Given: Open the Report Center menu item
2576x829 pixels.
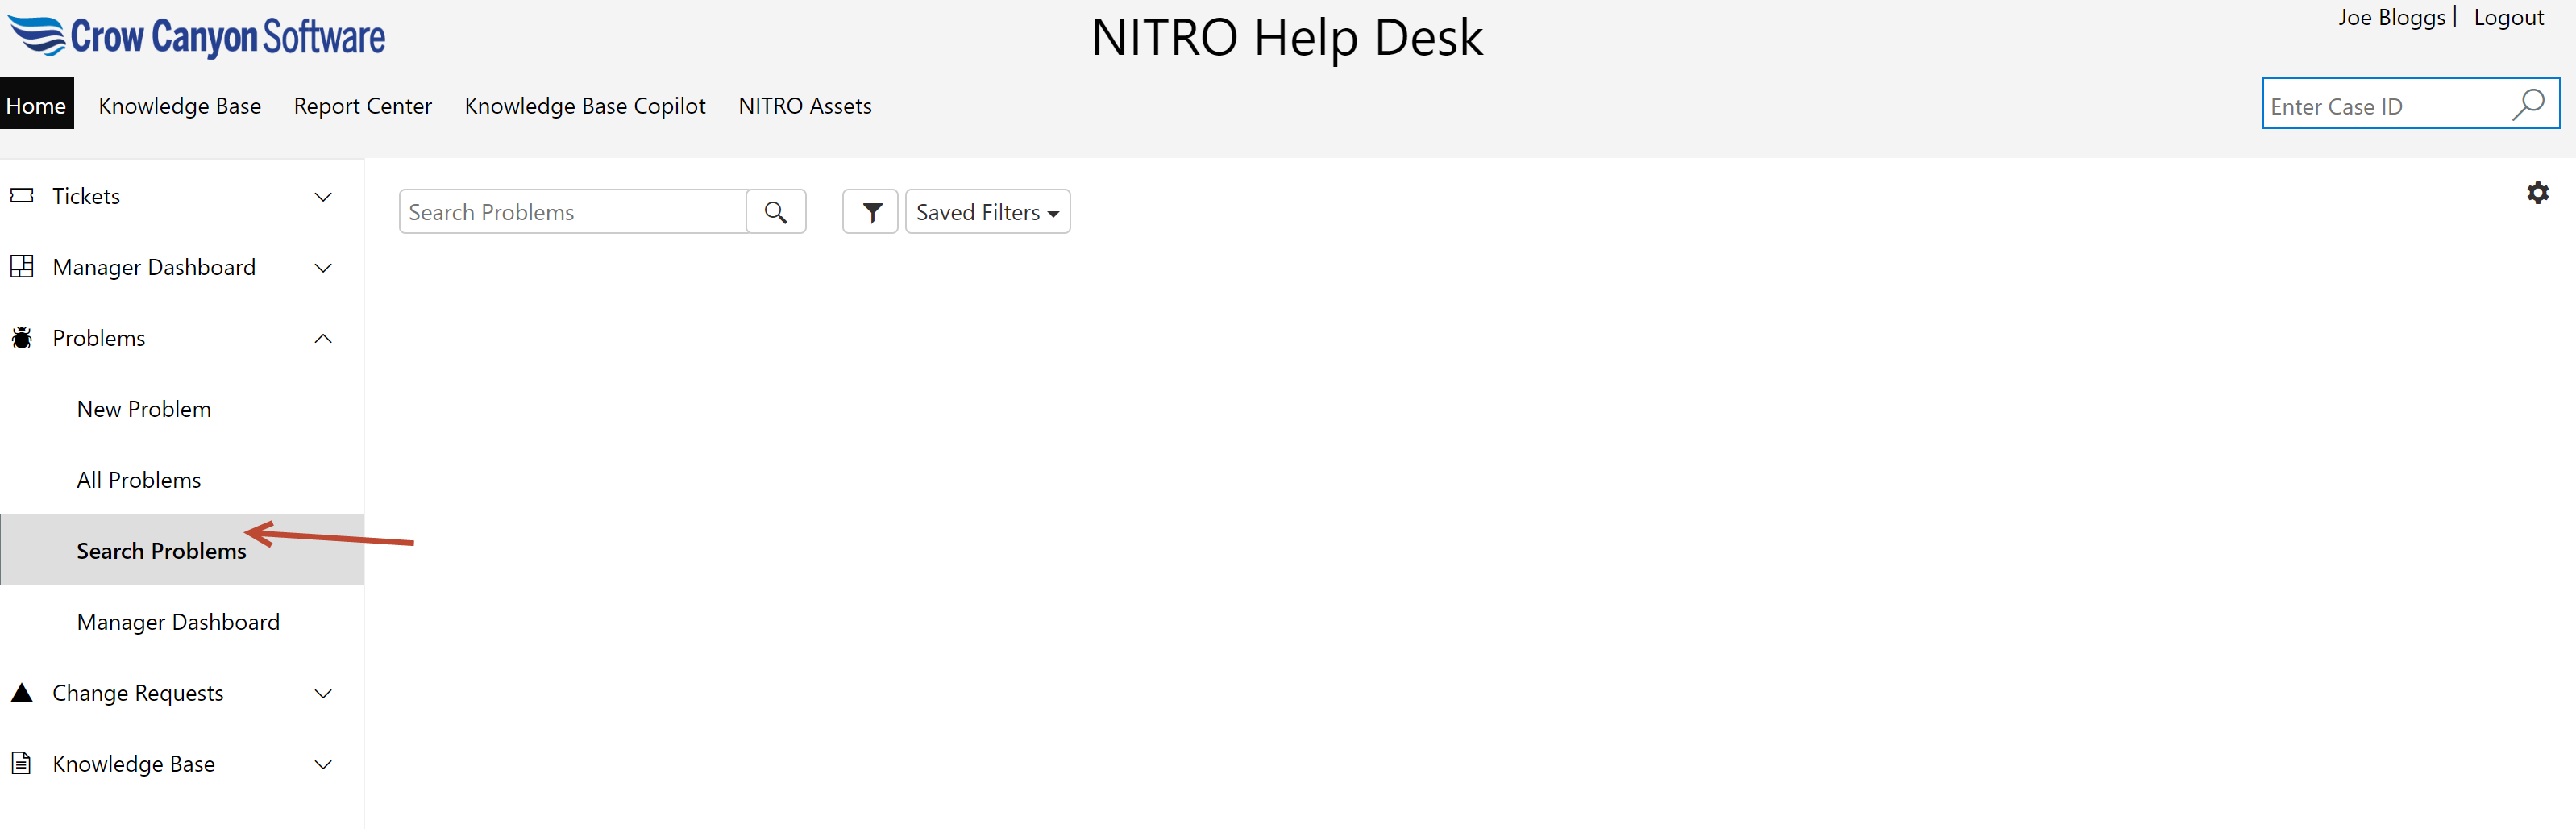Looking at the screenshot, I should tap(362, 106).
